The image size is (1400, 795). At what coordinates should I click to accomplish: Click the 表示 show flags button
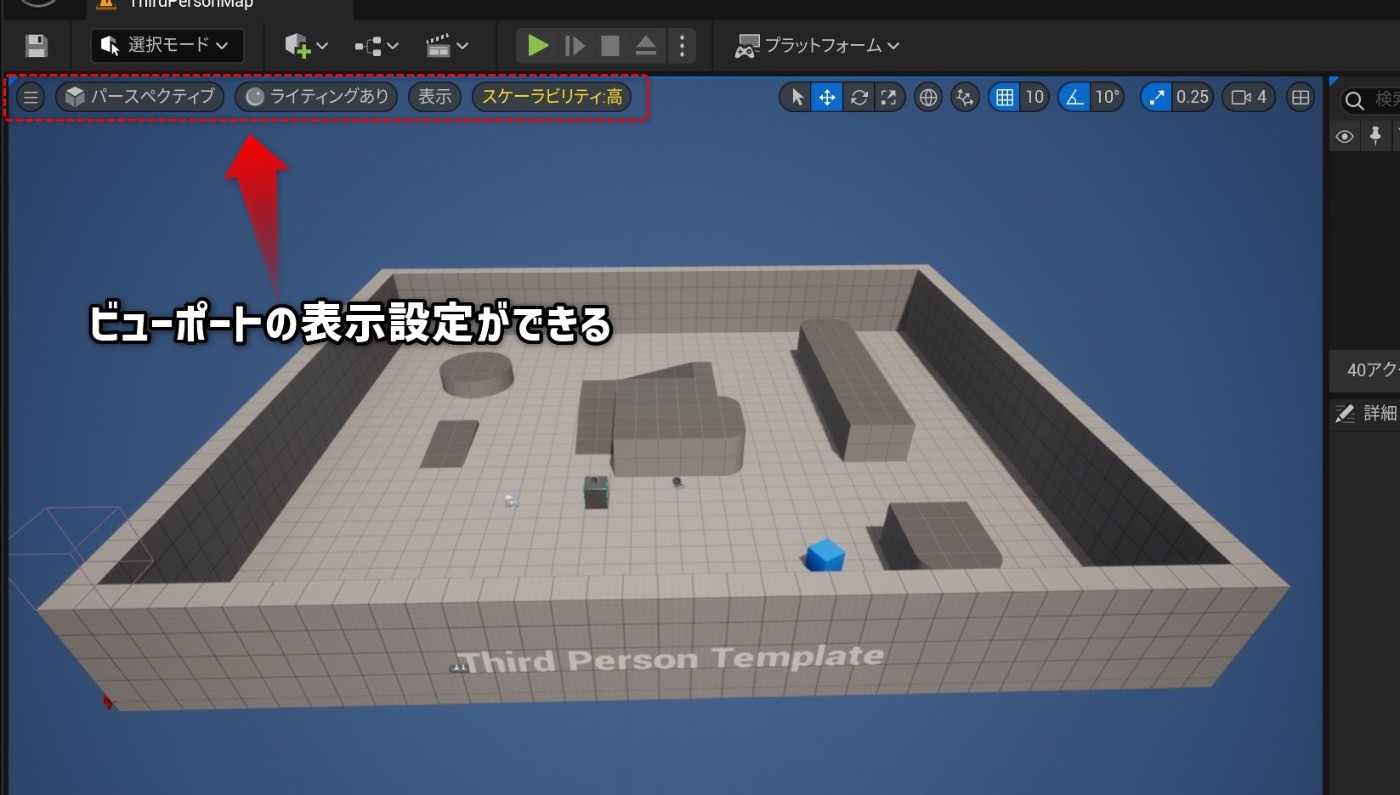pos(434,97)
